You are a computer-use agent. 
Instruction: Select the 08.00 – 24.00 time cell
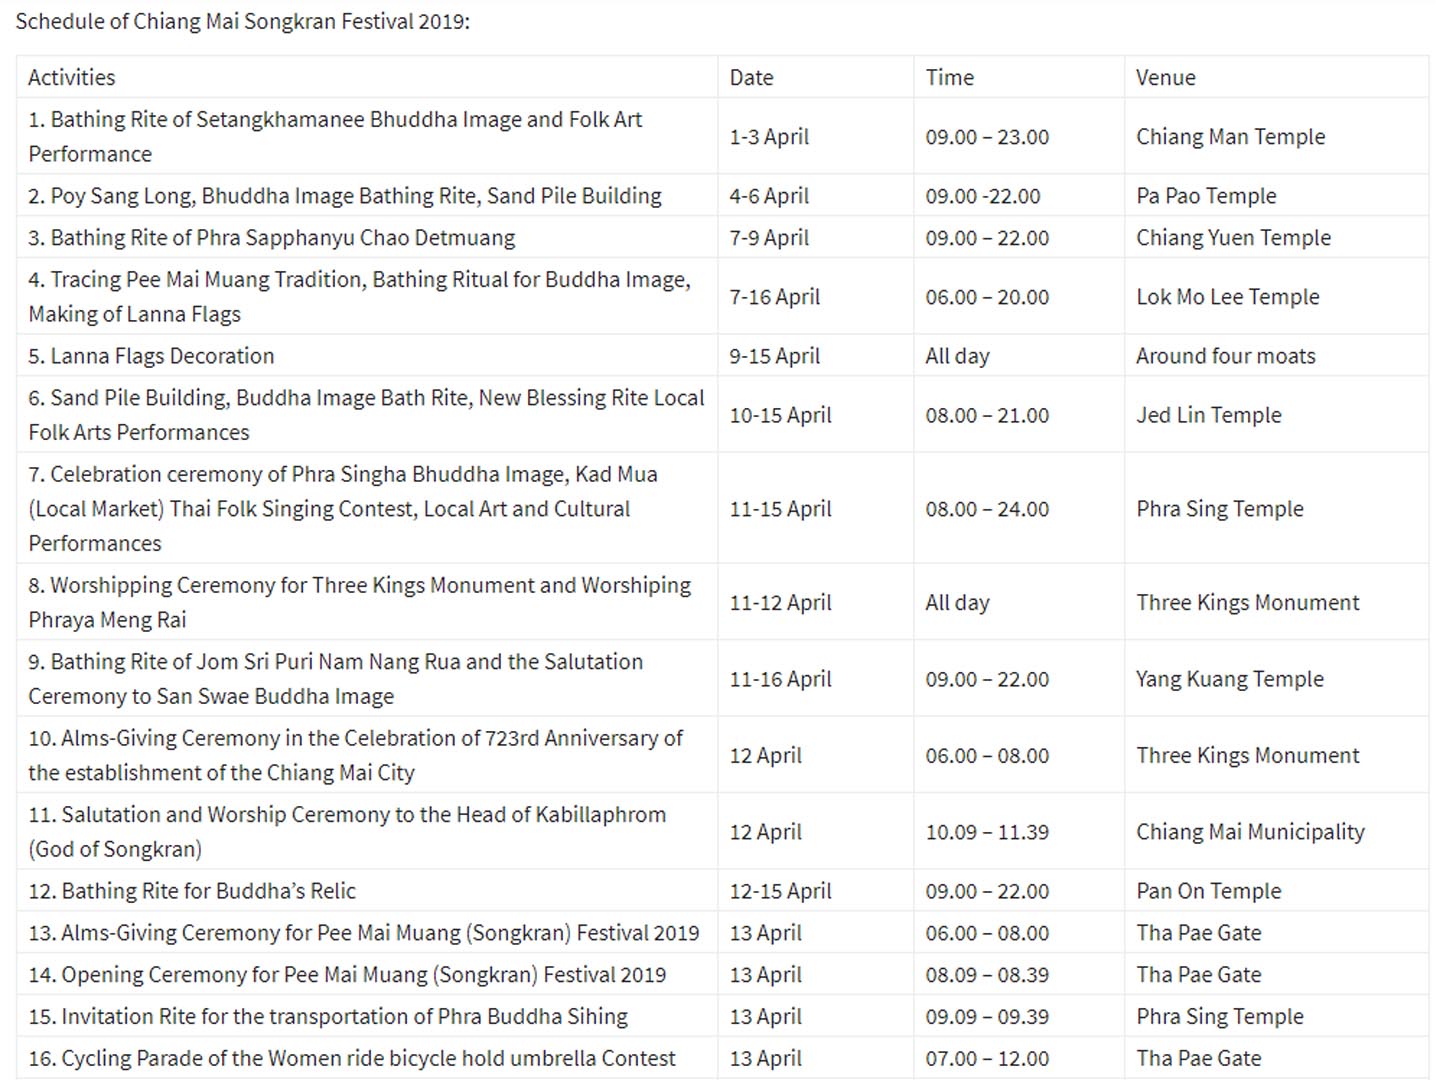[987, 509]
